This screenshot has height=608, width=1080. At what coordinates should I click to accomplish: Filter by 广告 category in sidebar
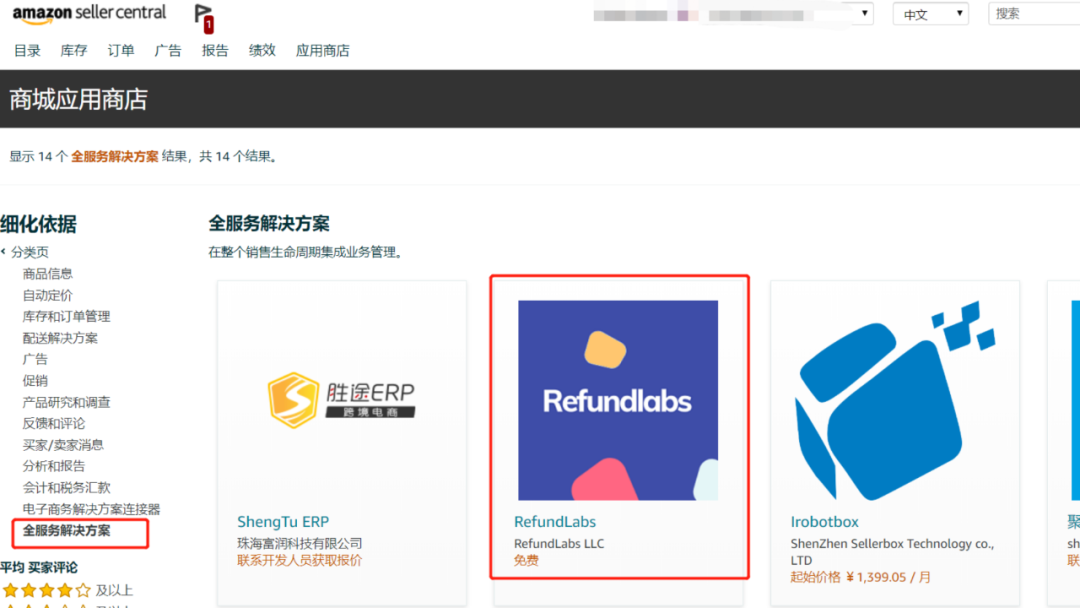pyautogui.click(x=35, y=359)
